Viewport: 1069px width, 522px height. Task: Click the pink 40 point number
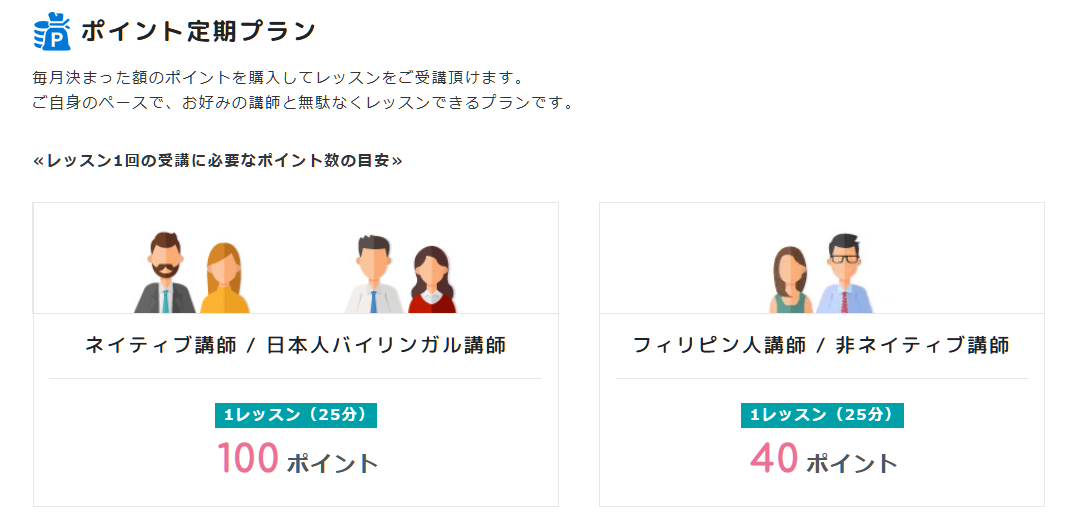coord(774,458)
